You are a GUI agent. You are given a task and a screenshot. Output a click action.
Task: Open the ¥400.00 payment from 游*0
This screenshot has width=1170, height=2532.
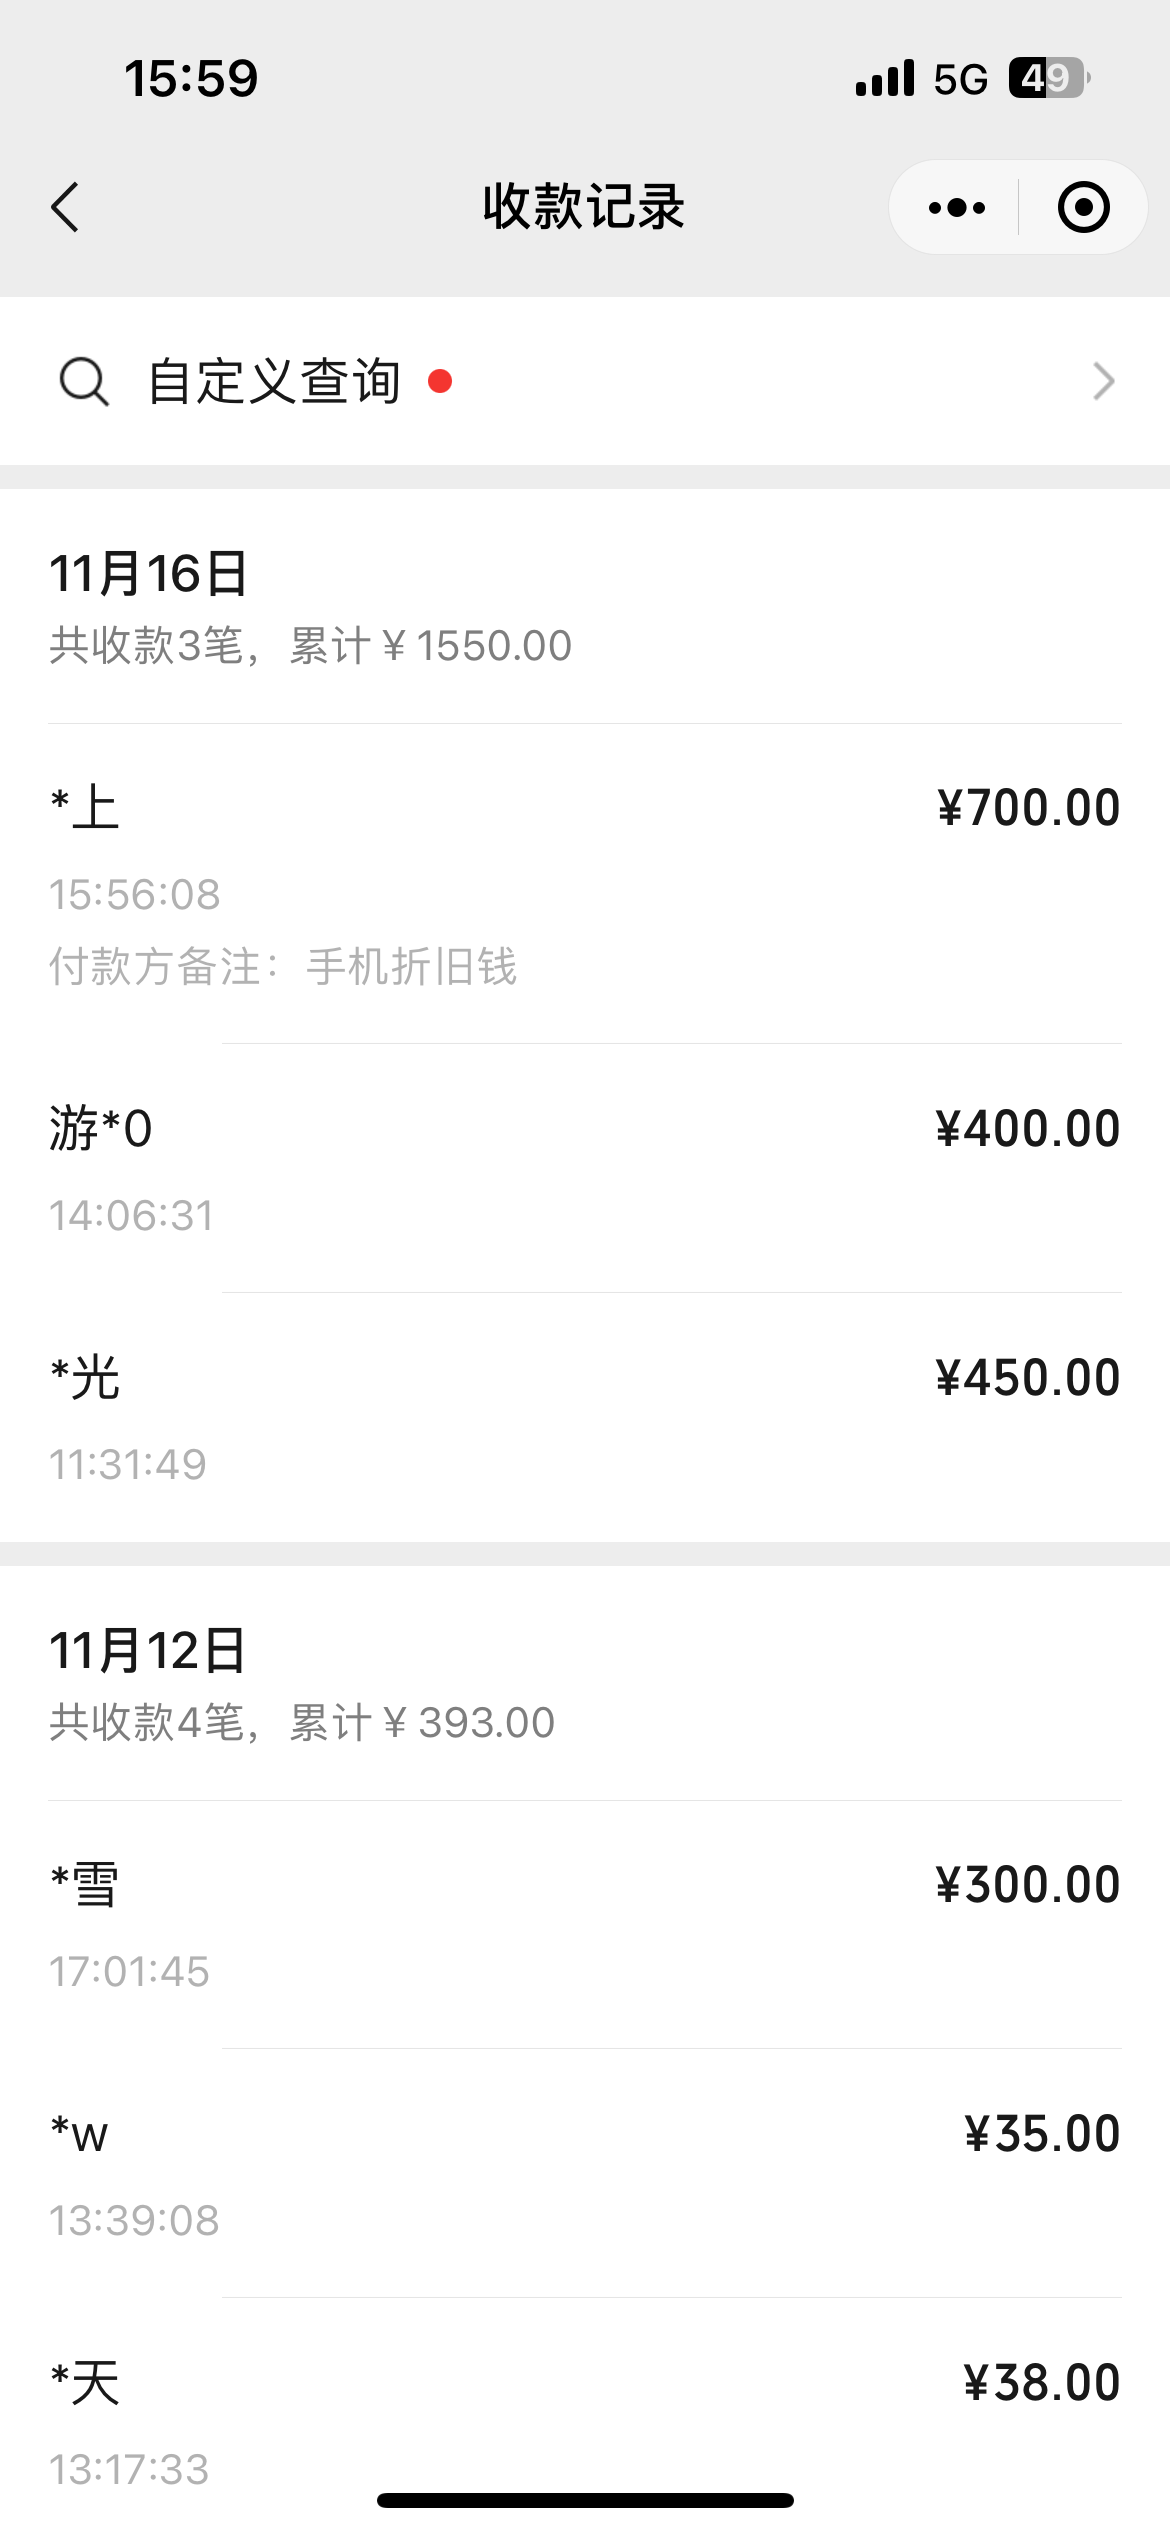point(585,1168)
